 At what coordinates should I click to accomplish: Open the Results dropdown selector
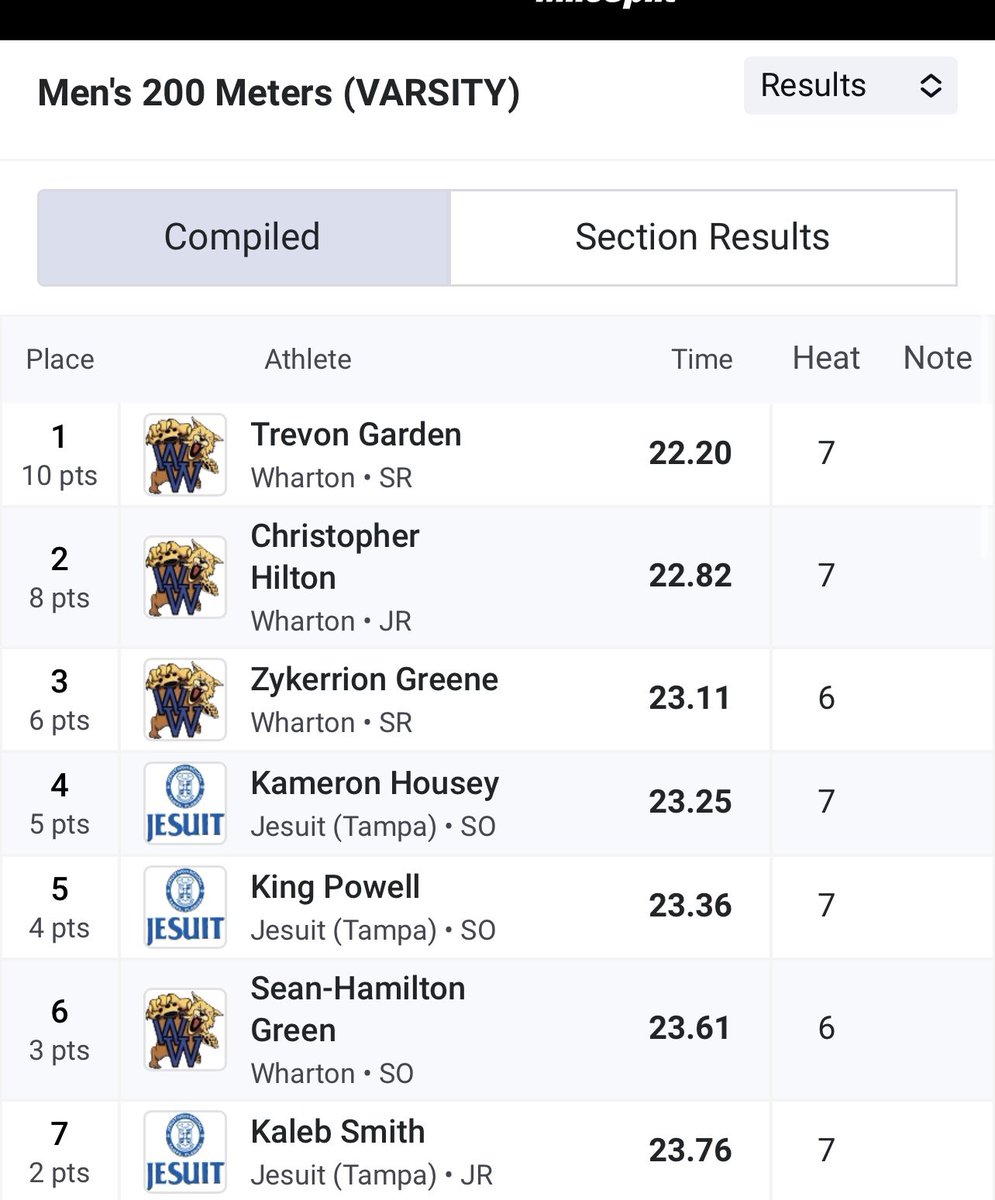tap(850, 86)
